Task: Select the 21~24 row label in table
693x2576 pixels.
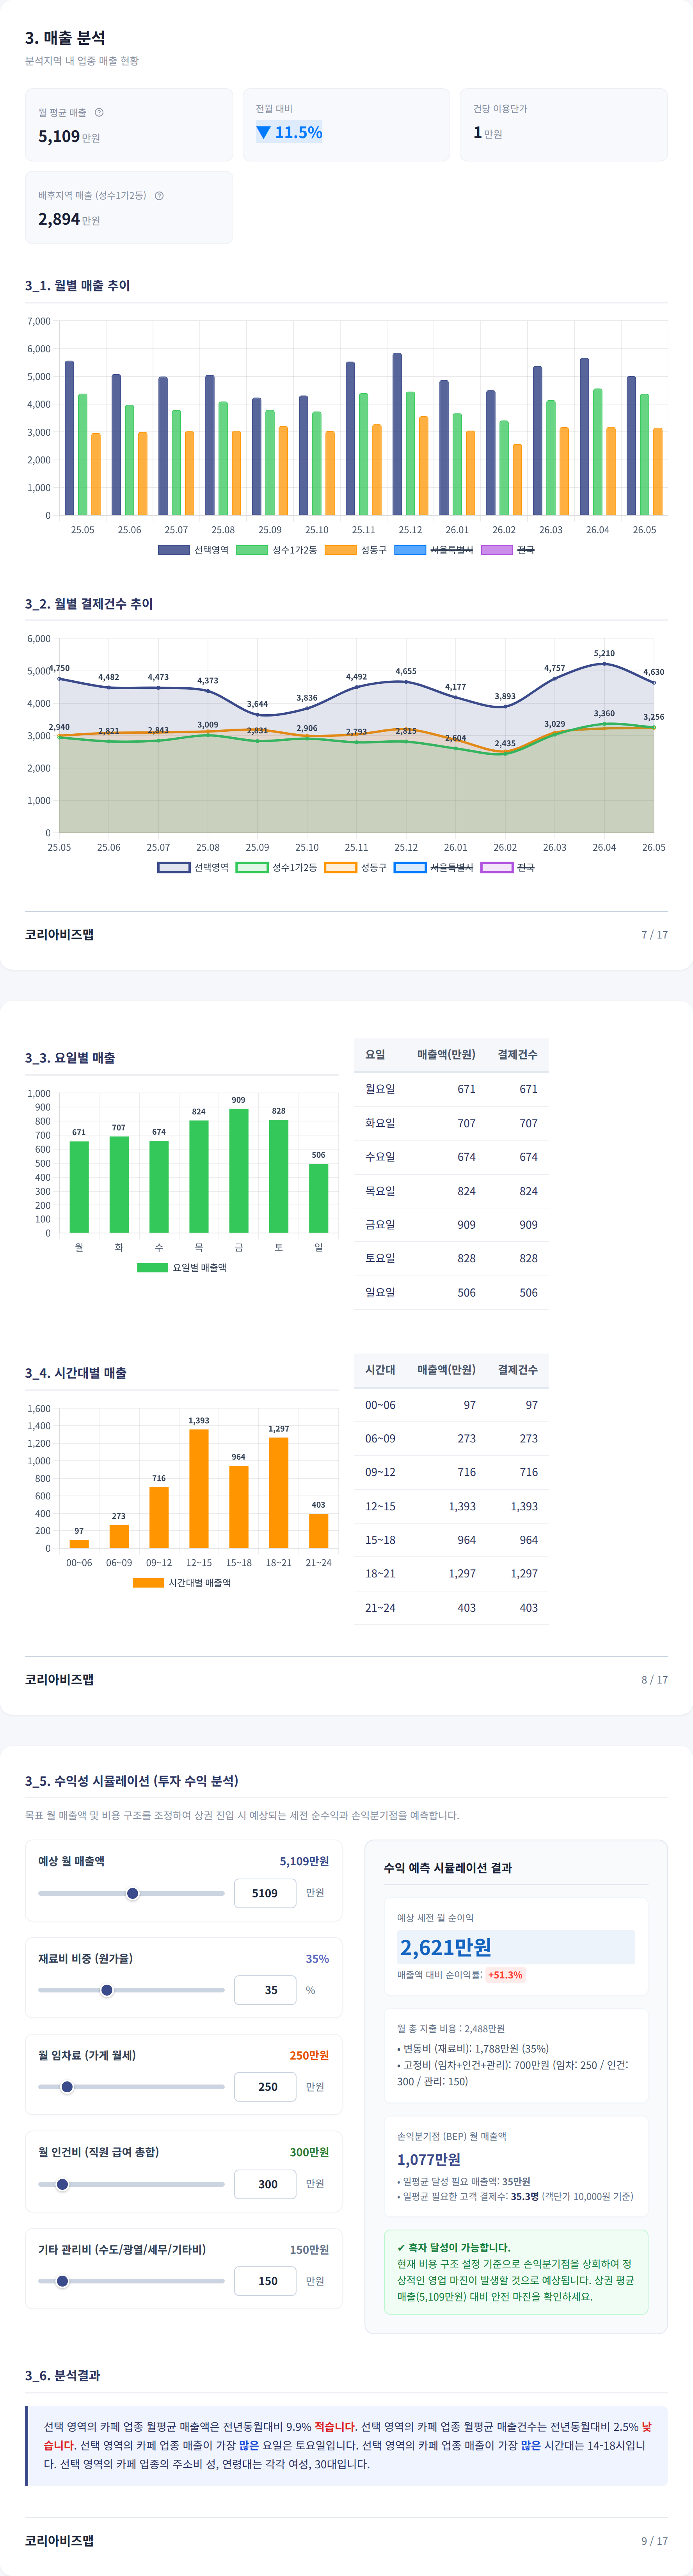Action: [380, 1608]
